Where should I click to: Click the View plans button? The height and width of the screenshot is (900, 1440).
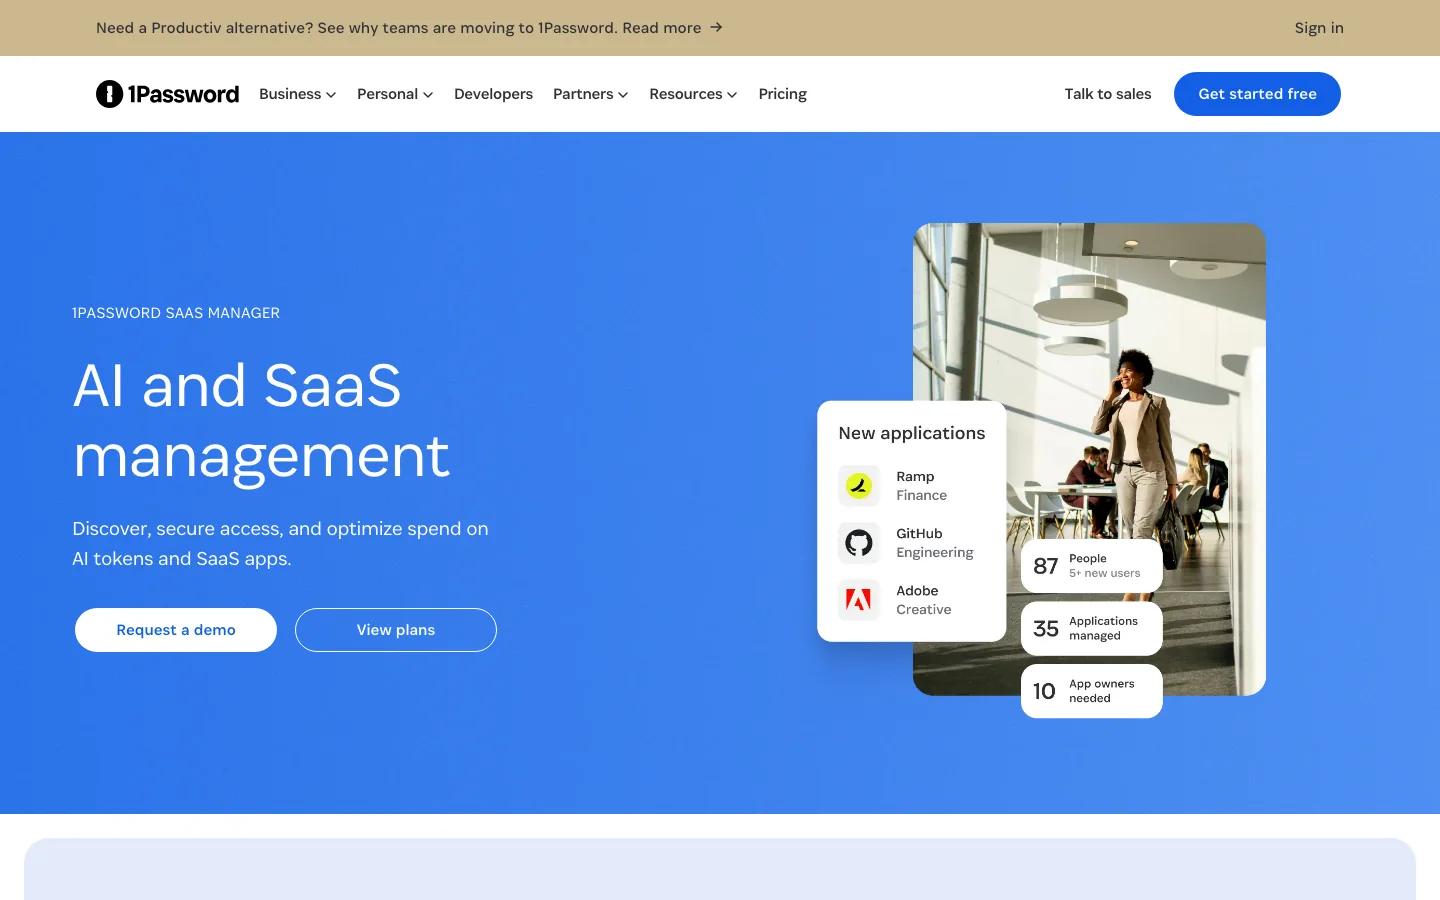396,630
